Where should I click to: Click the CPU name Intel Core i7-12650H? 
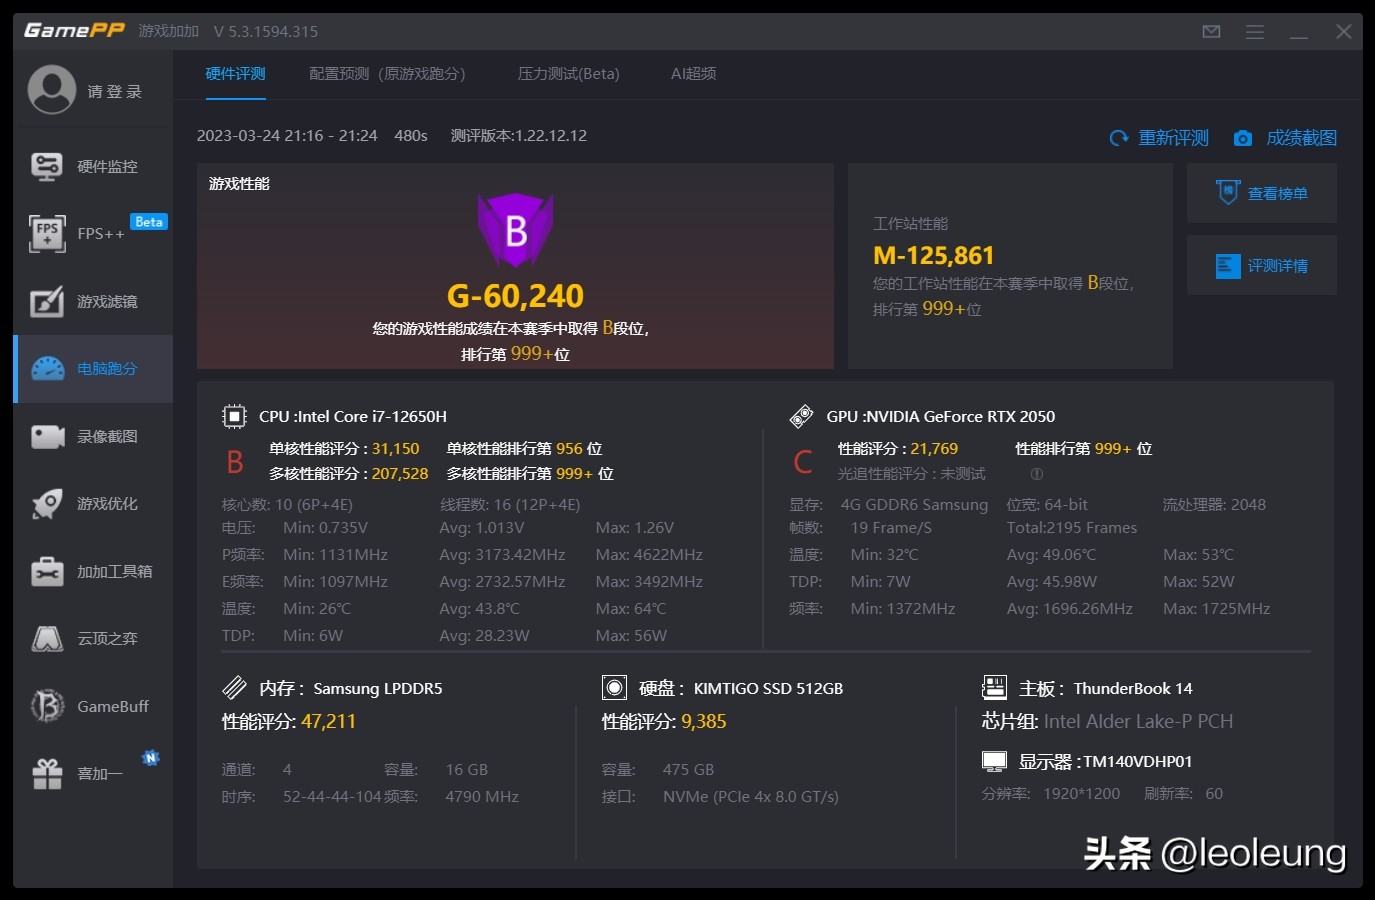(x=372, y=417)
